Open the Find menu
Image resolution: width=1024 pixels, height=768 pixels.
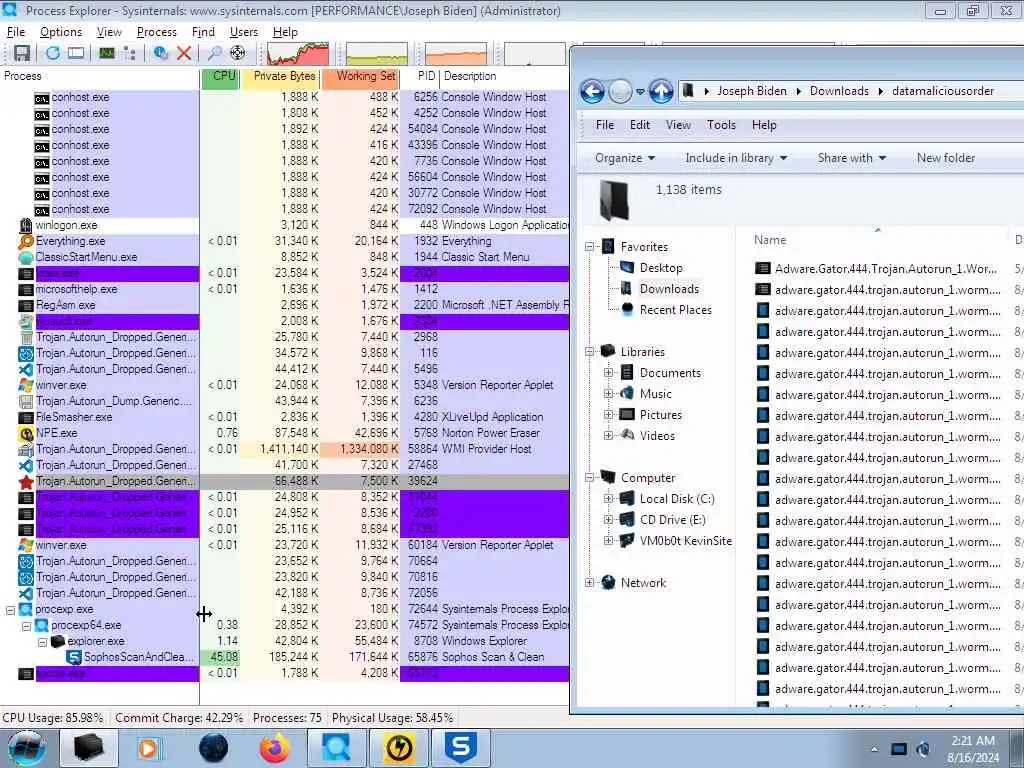pyautogui.click(x=203, y=32)
